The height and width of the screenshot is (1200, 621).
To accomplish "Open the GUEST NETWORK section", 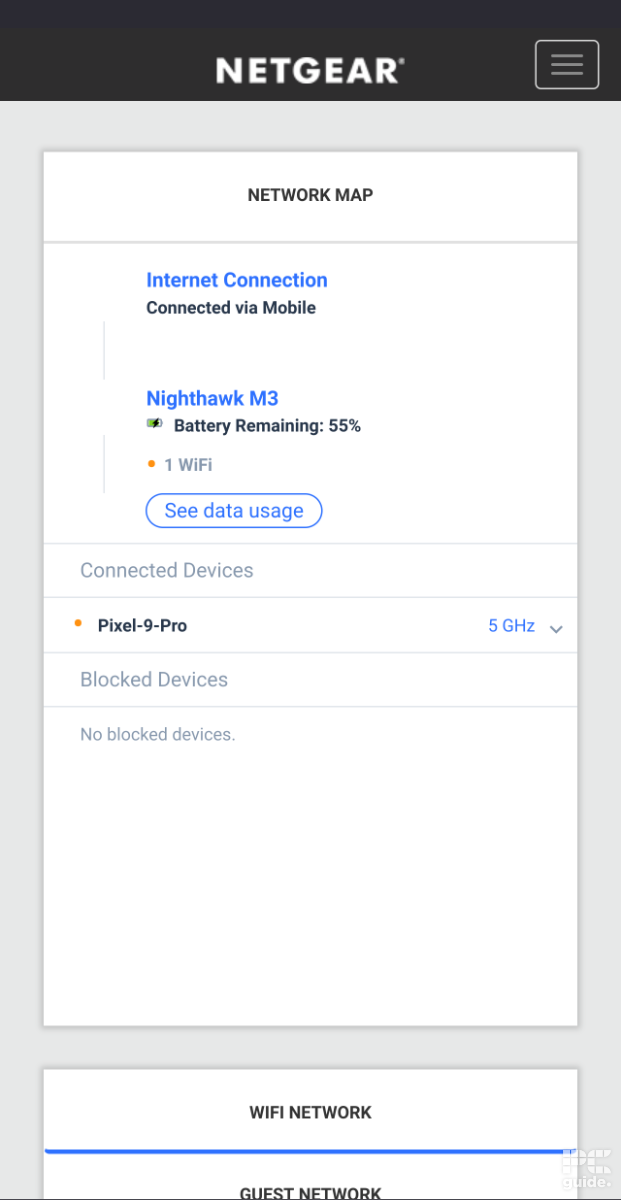I will (x=310, y=1192).
